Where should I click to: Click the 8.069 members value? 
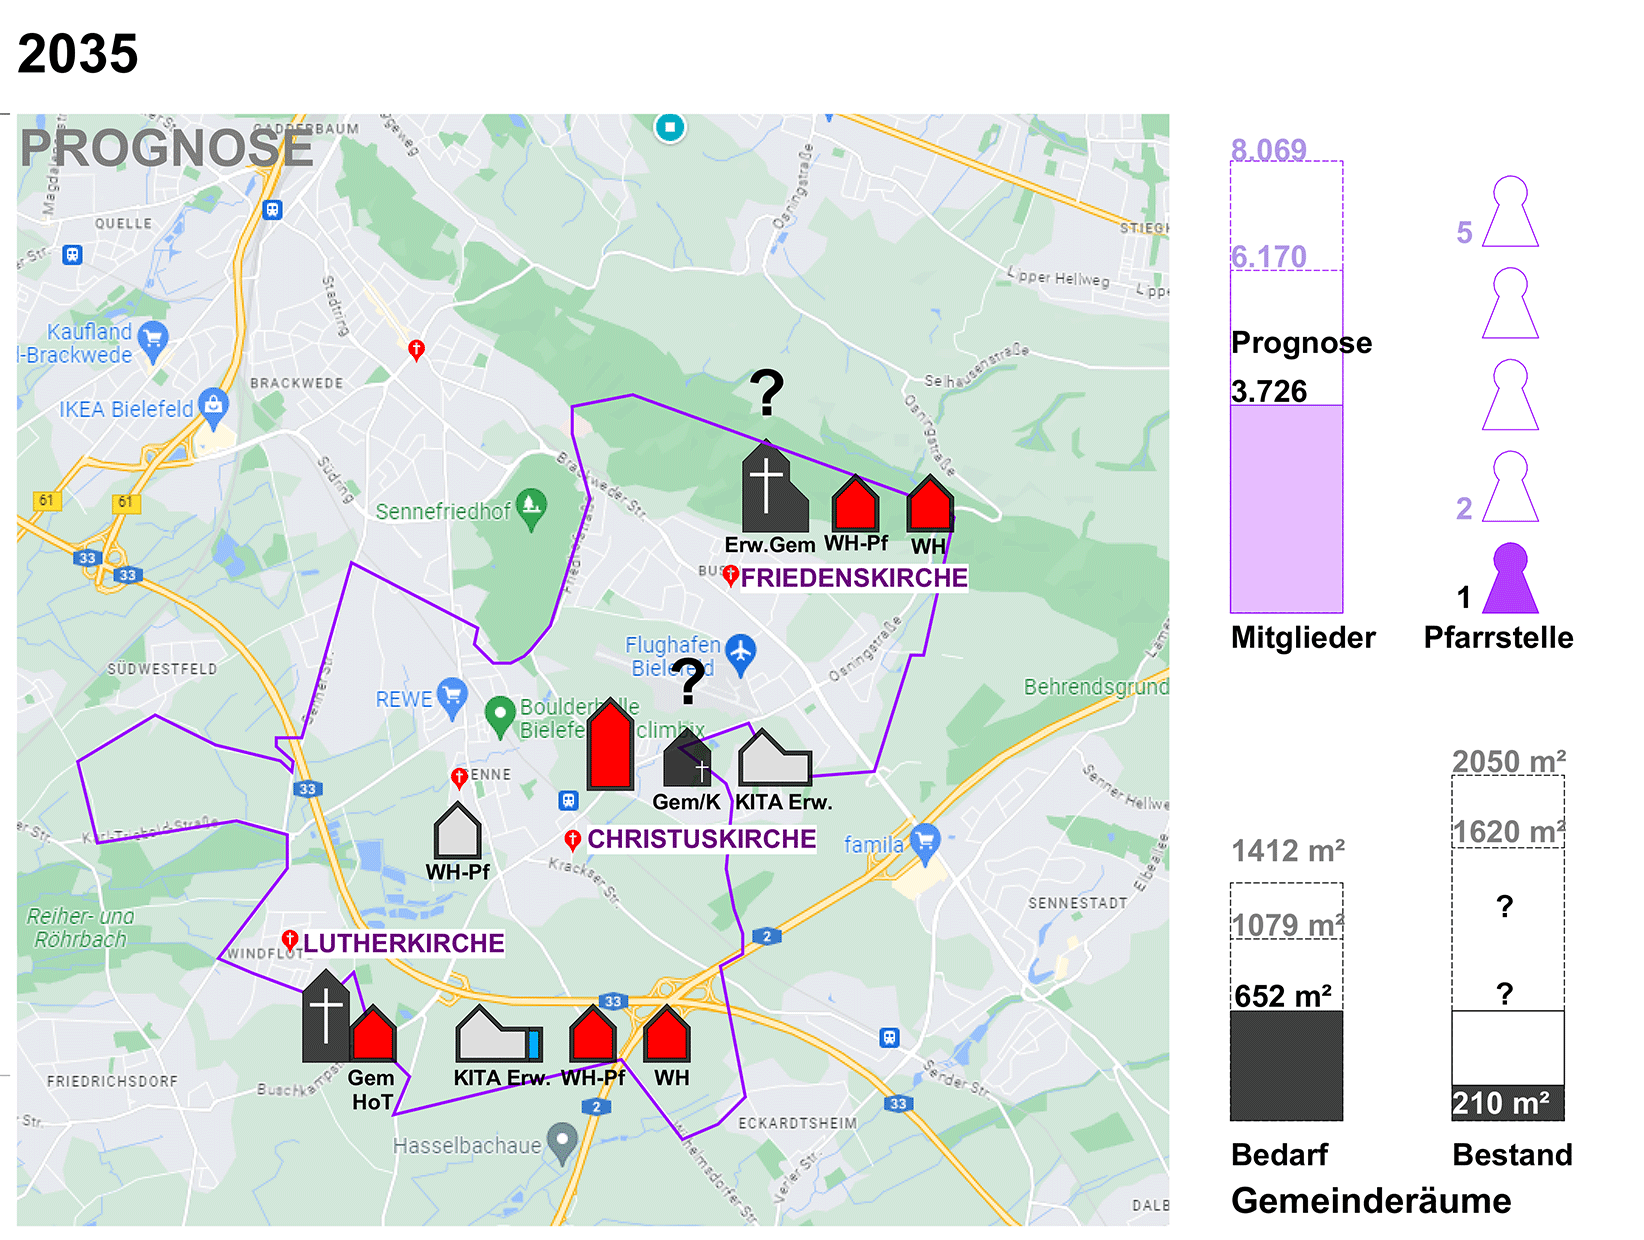(x=1269, y=149)
